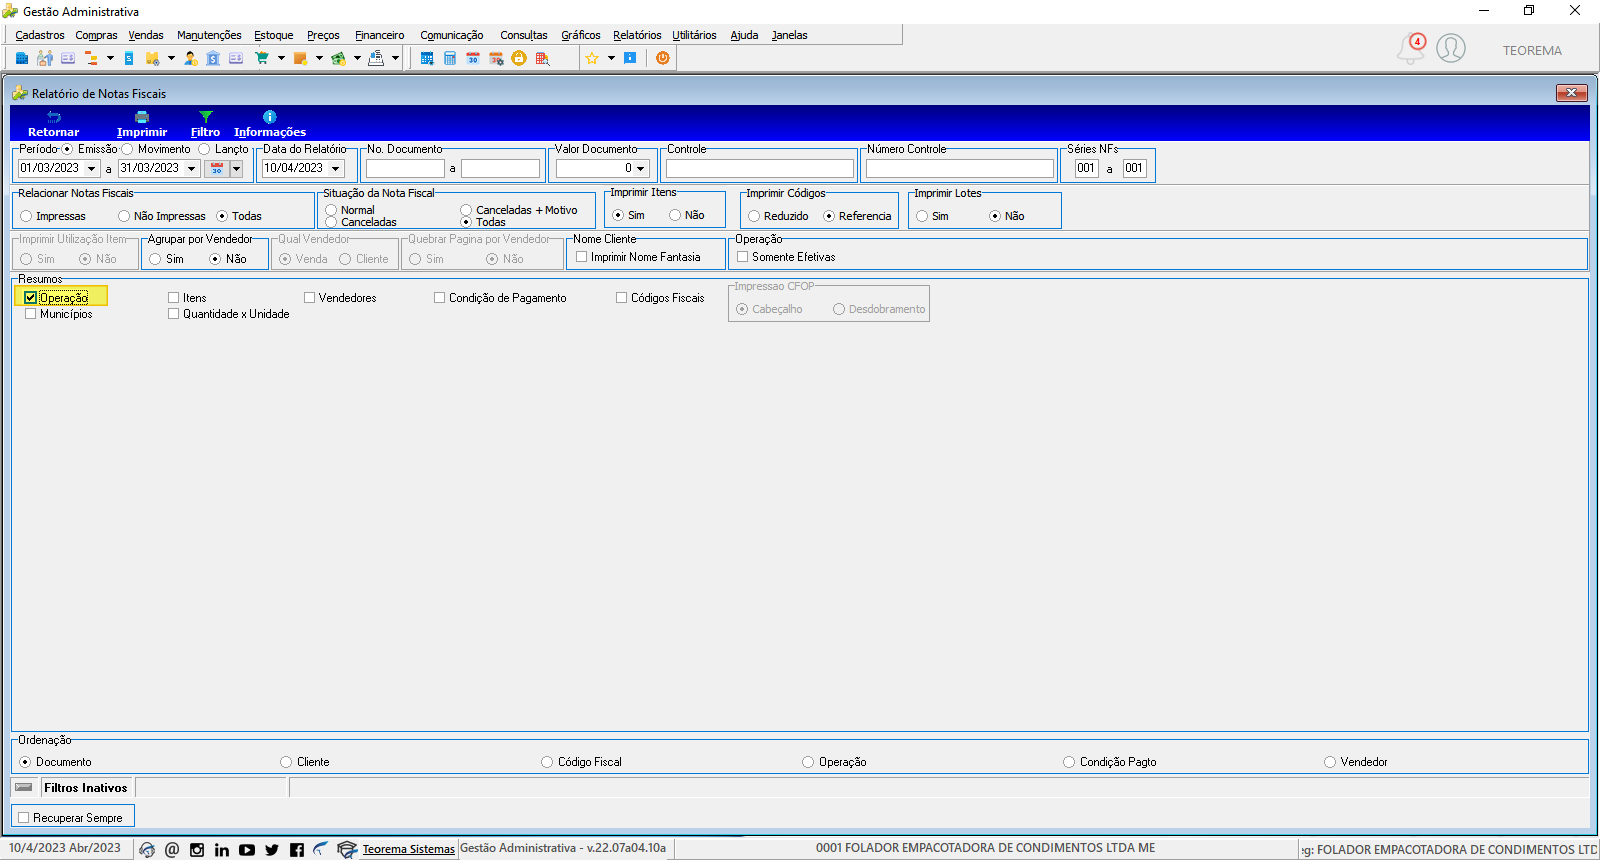1600x860 pixels.
Task: Open the Valor Documento operator dropdown
Action: pyautogui.click(x=641, y=169)
